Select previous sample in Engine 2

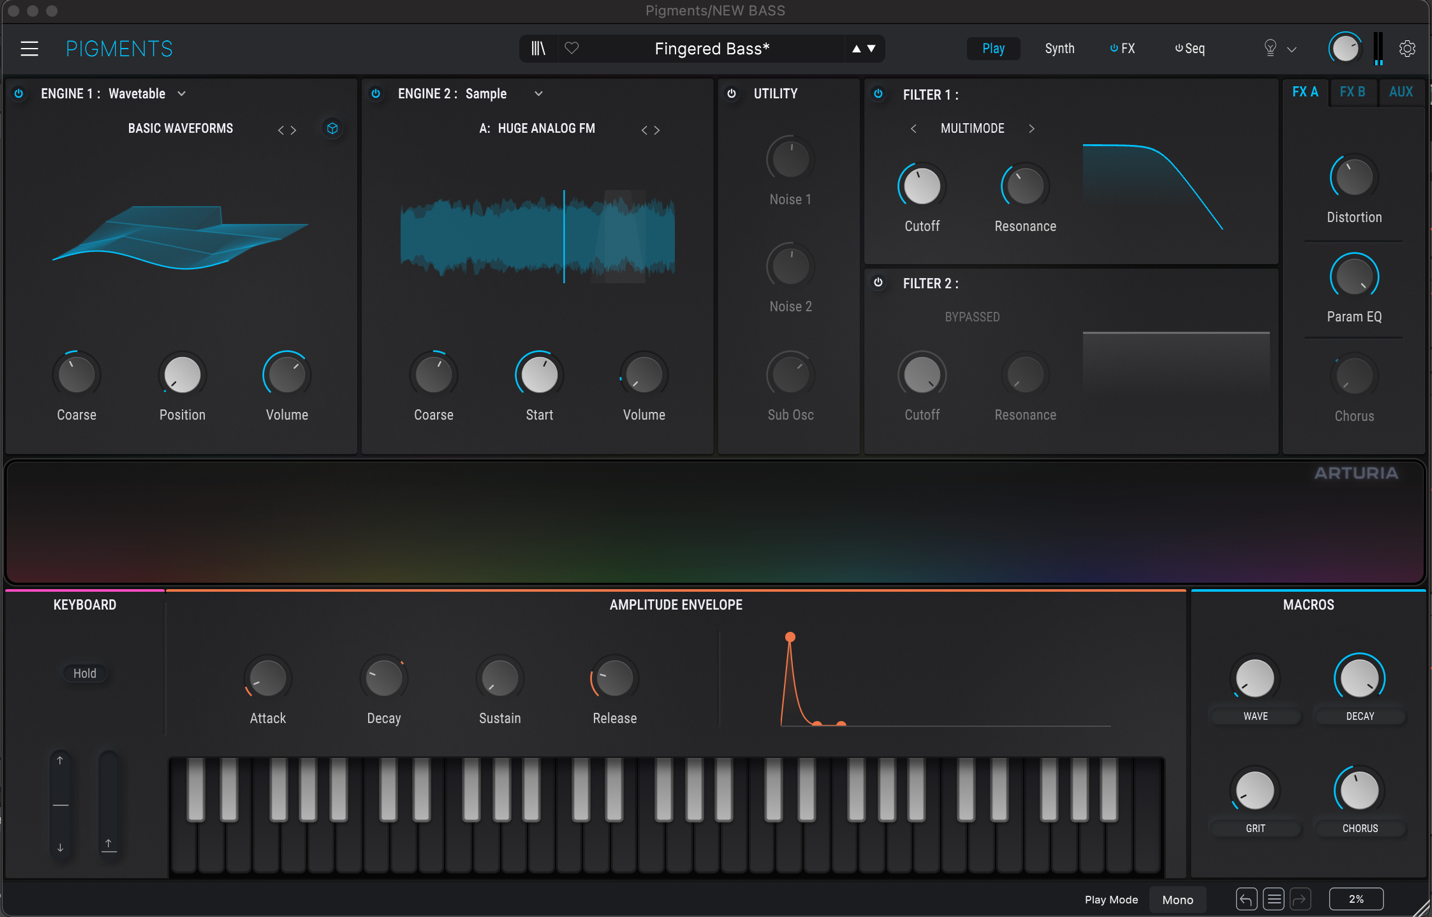click(644, 130)
